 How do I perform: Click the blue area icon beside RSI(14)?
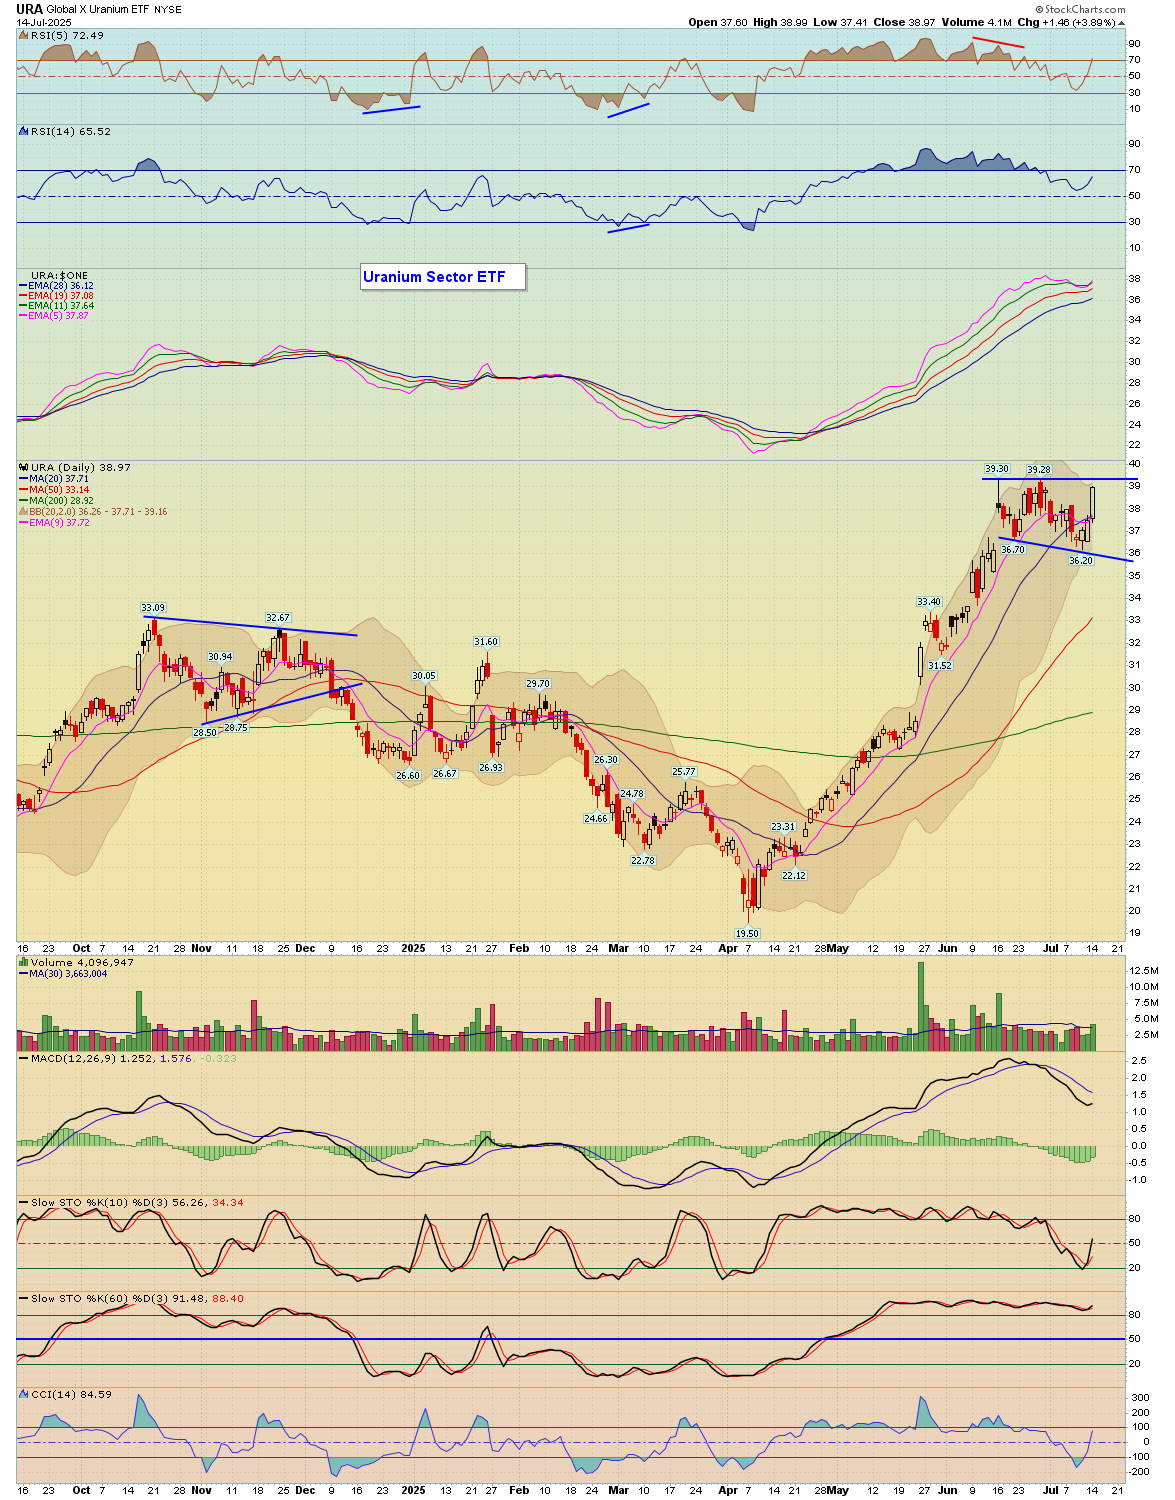pos(24,131)
